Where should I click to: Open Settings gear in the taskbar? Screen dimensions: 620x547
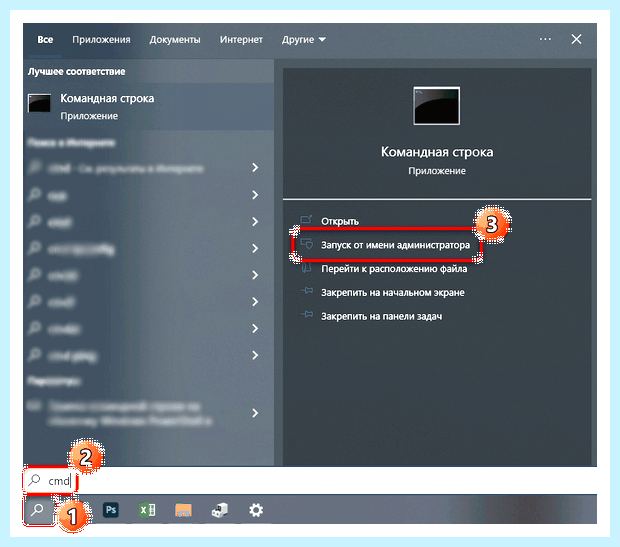pos(256,510)
